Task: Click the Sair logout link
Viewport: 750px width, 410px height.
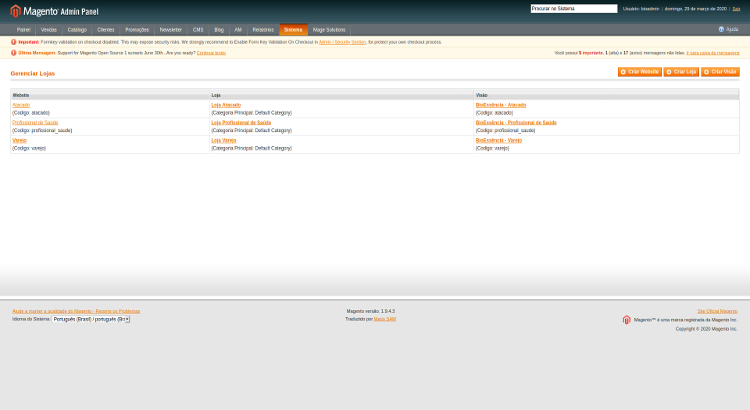Action: (x=736, y=9)
